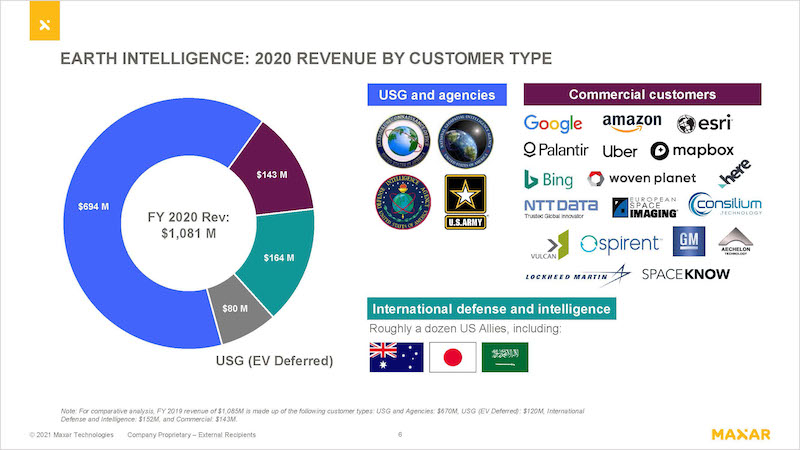Click 'Company Proprietary – External Recipients' text
The width and height of the screenshot is (800, 450).
(x=191, y=435)
